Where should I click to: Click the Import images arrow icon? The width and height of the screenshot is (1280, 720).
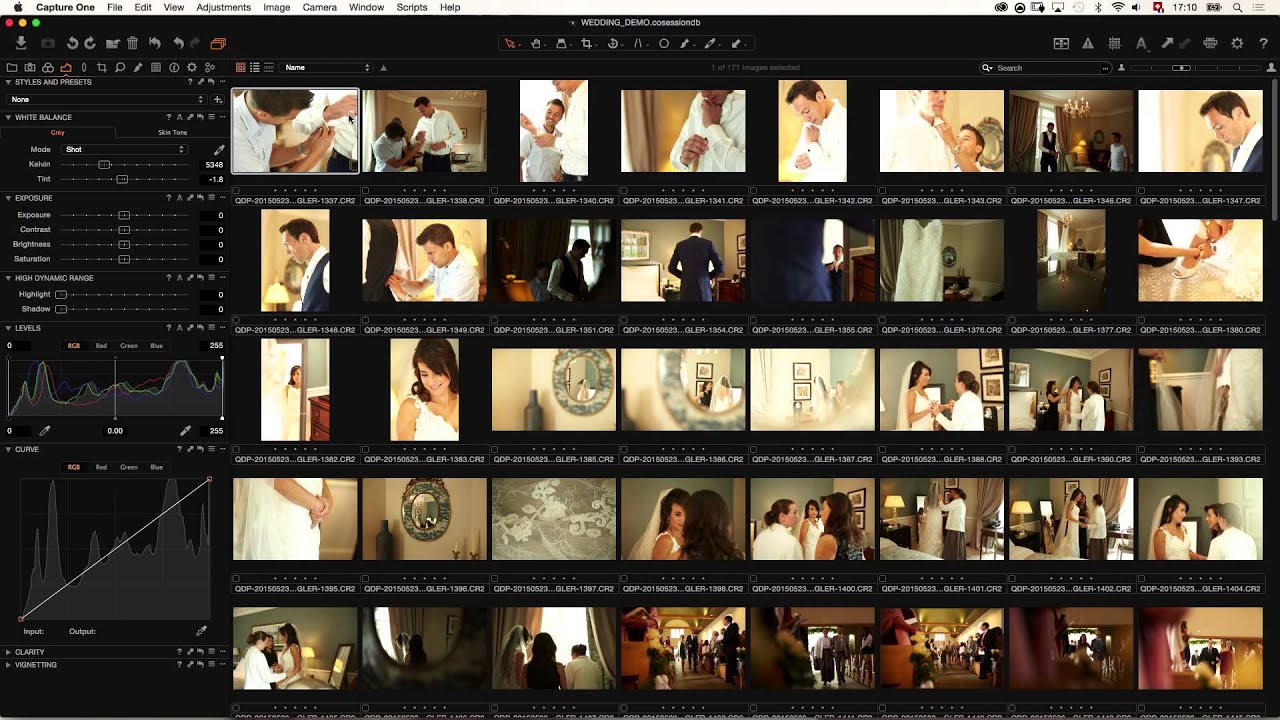click(21, 43)
